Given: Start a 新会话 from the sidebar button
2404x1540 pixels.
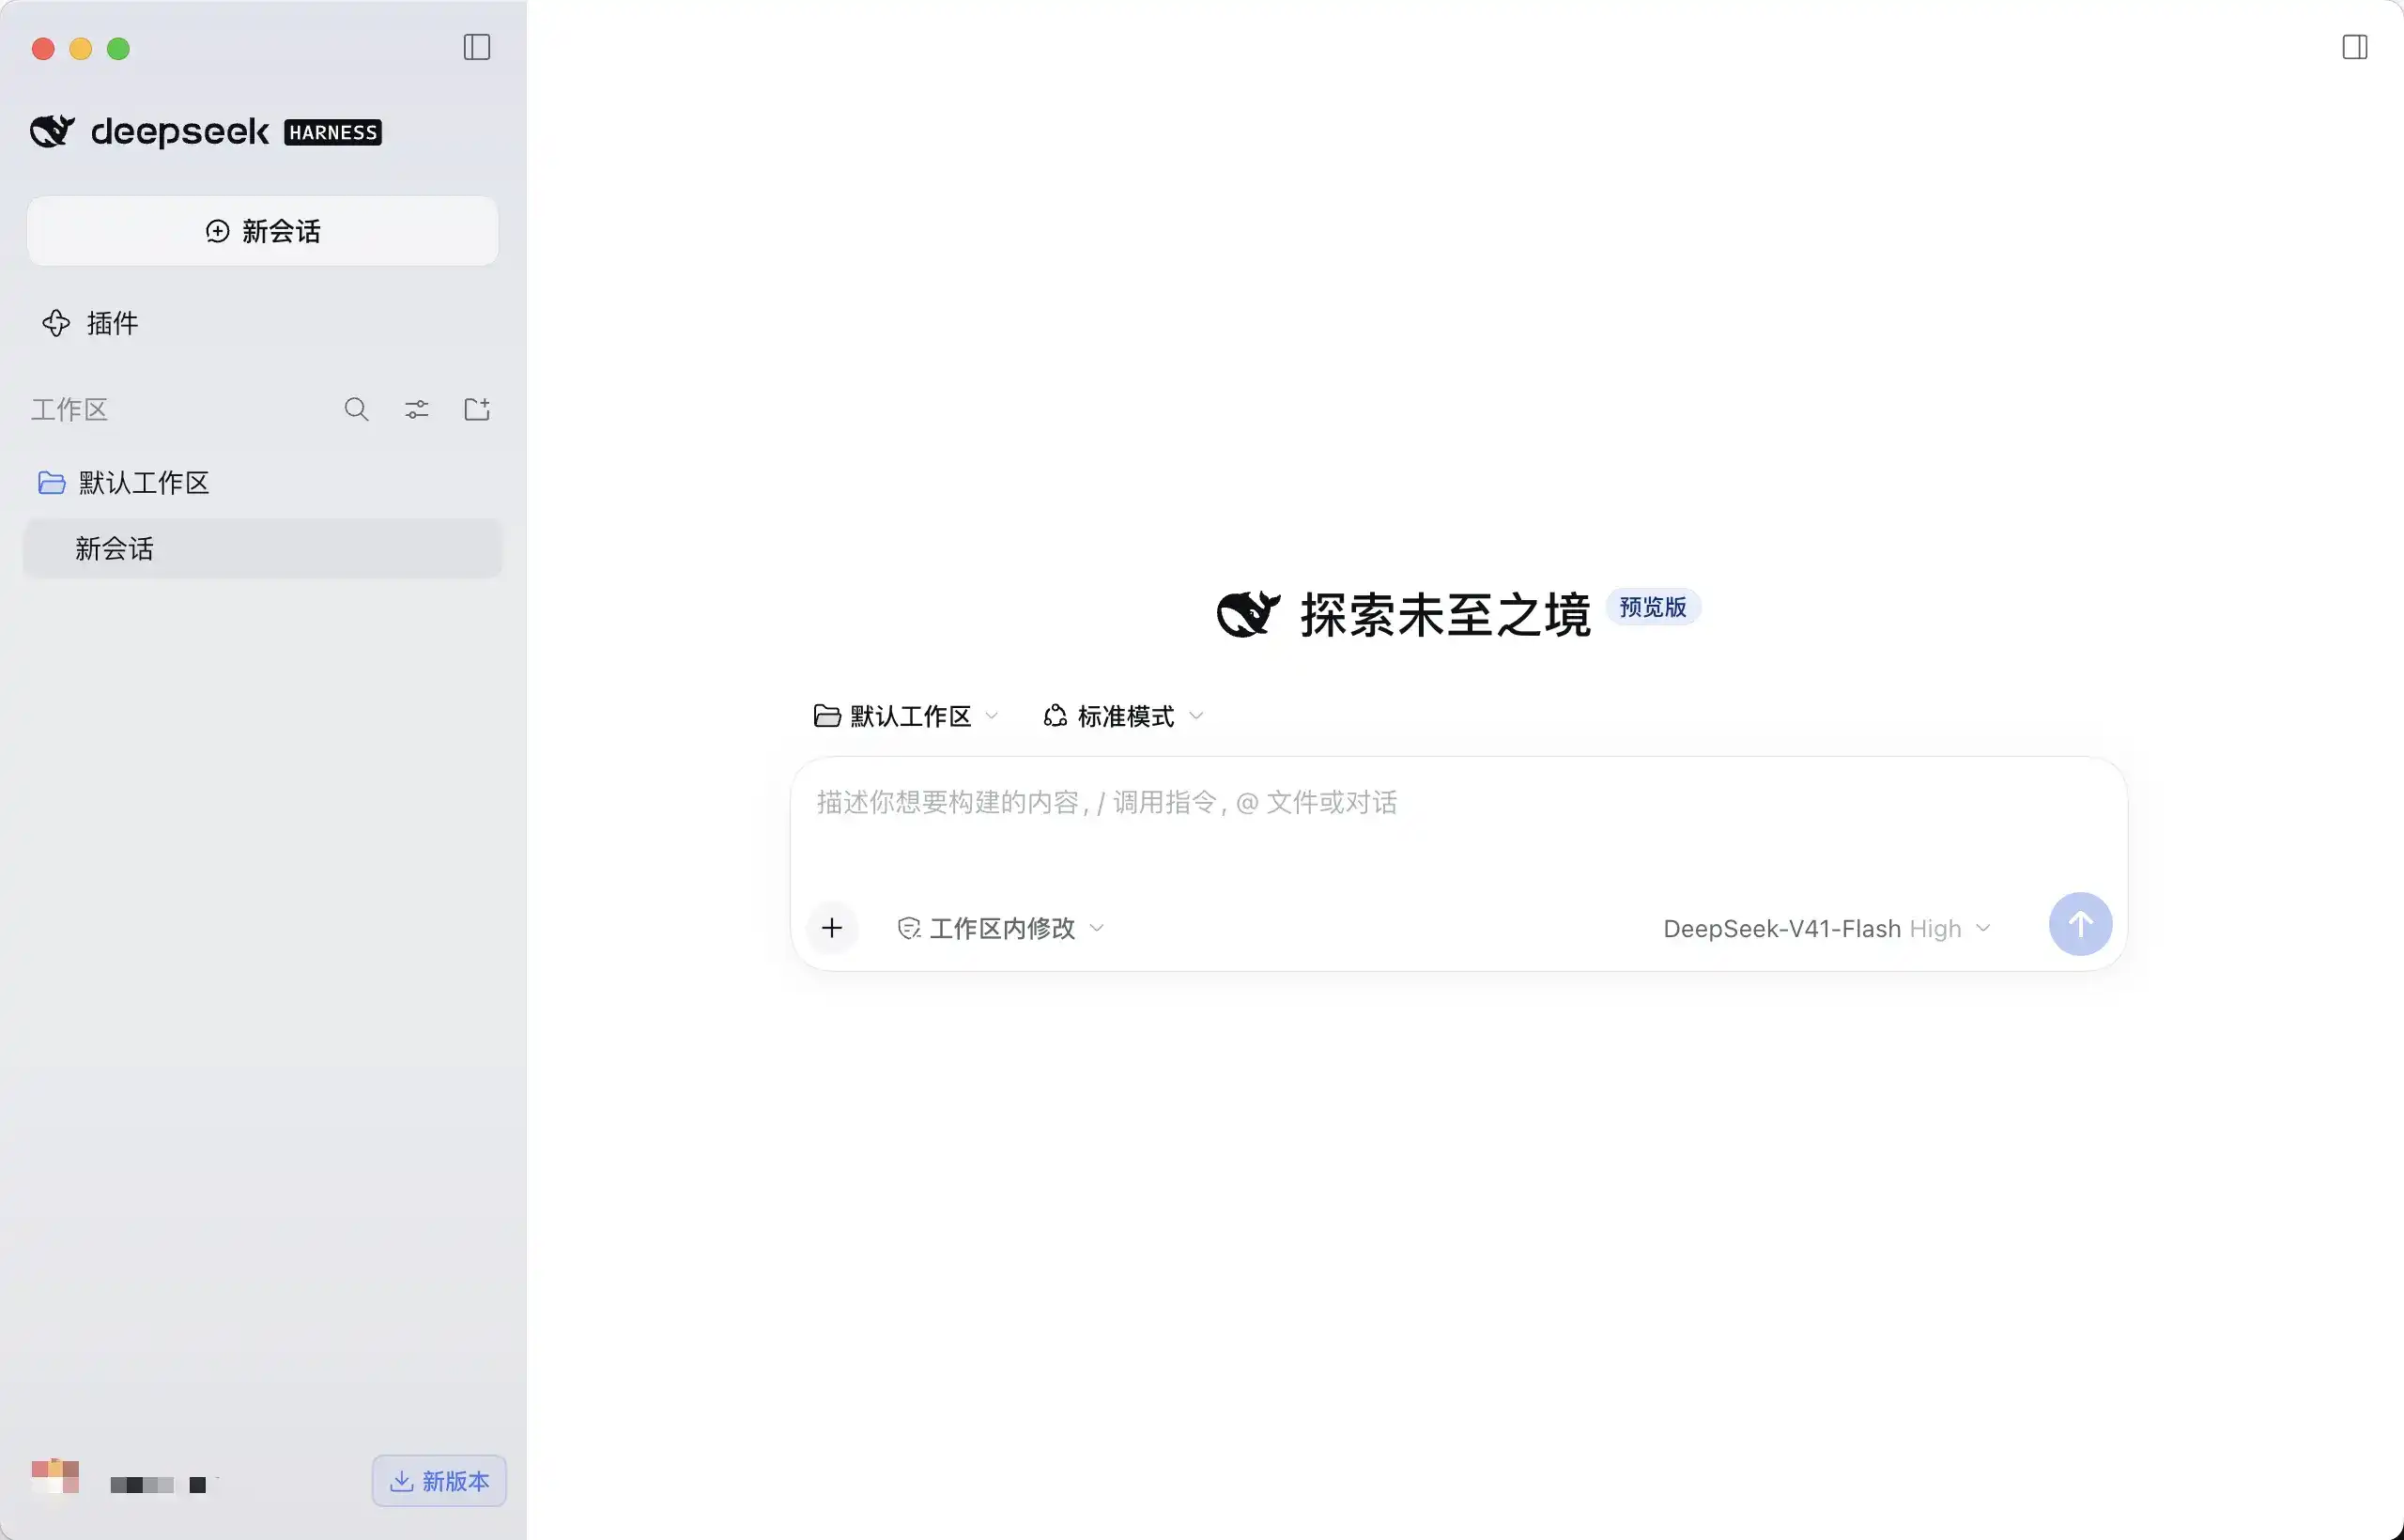Looking at the screenshot, I should pos(262,231).
